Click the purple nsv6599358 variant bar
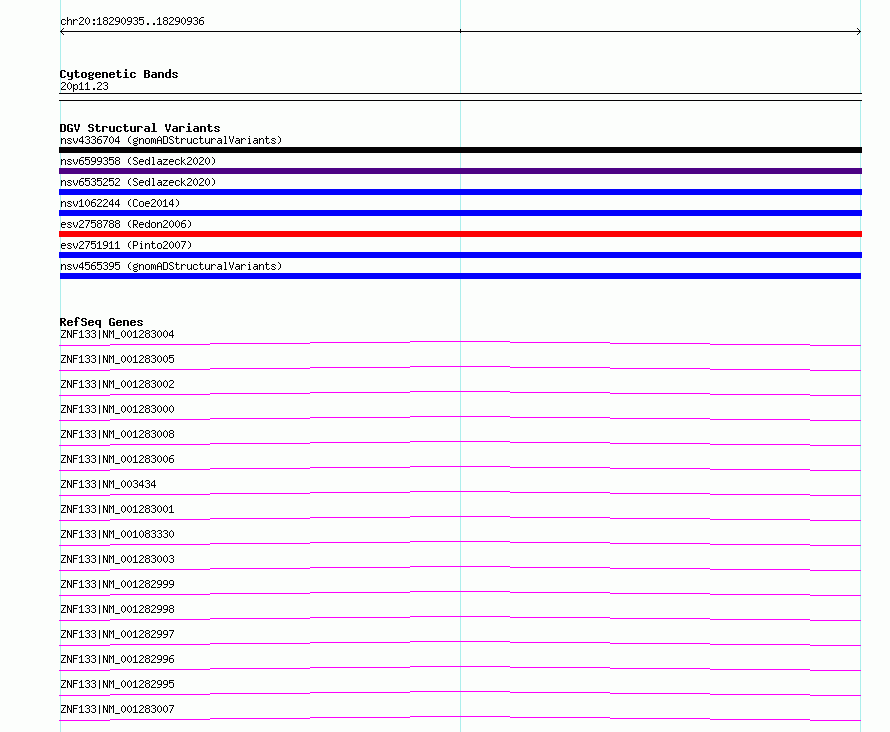Viewport: 890px width, 732px height. click(460, 171)
